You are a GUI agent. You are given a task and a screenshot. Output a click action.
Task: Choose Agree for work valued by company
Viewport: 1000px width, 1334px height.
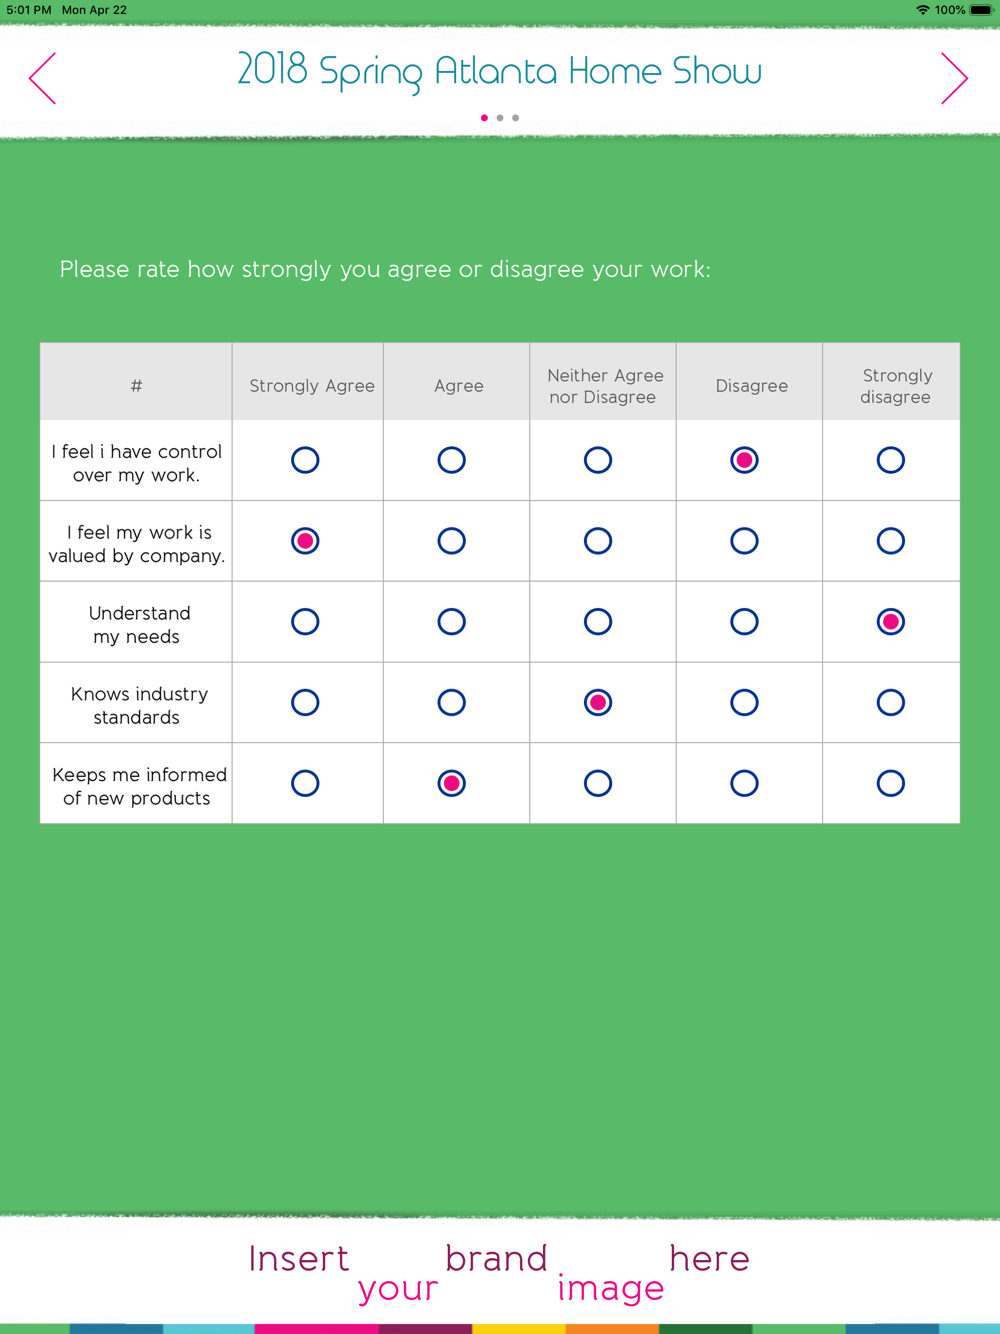coord(452,541)
